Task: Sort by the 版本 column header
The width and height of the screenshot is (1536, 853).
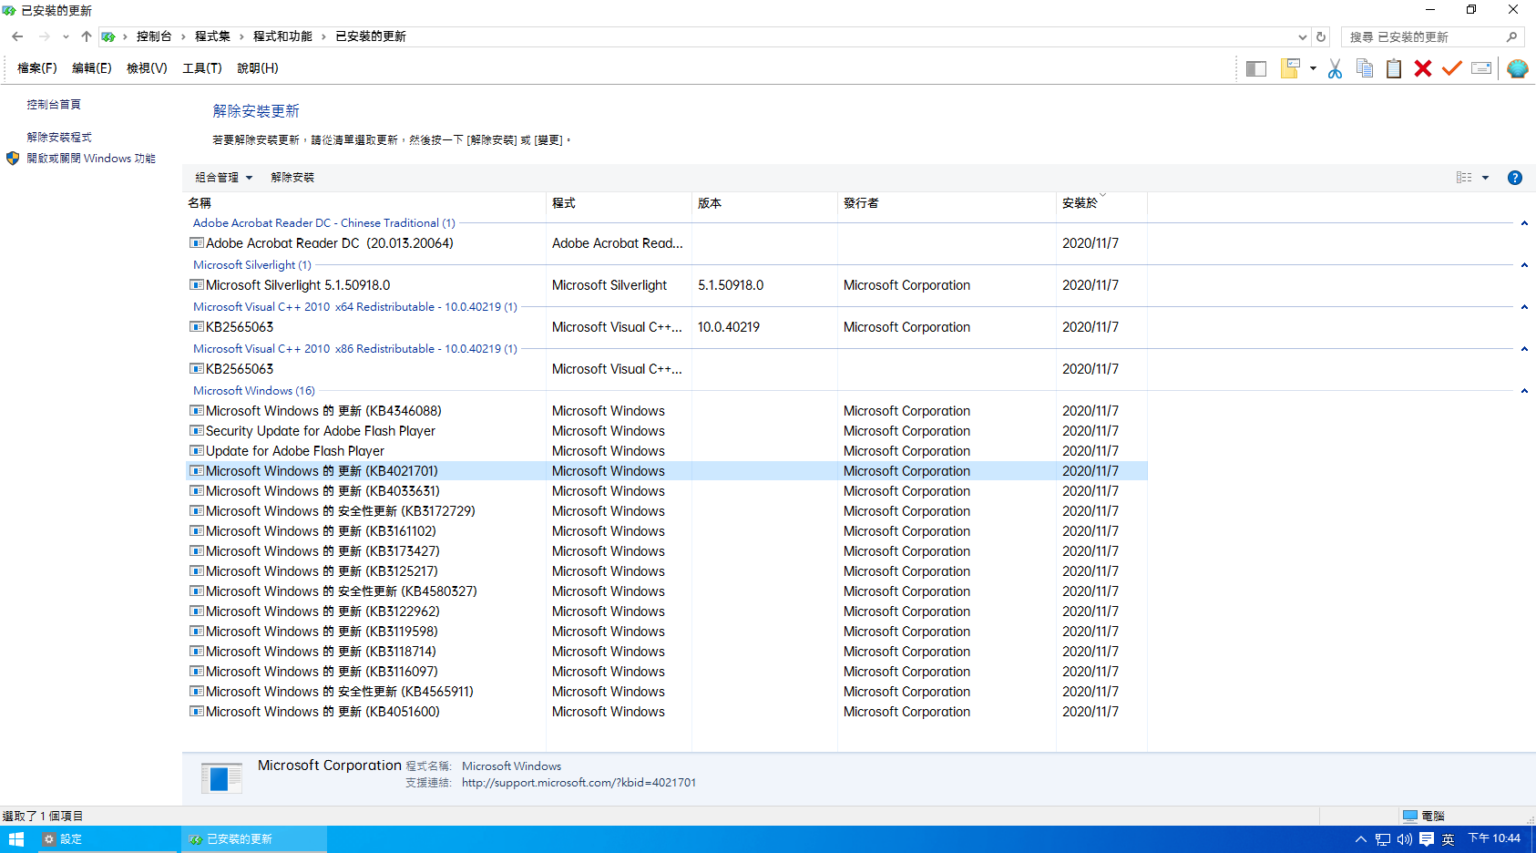Action: (x=764, y=203)
